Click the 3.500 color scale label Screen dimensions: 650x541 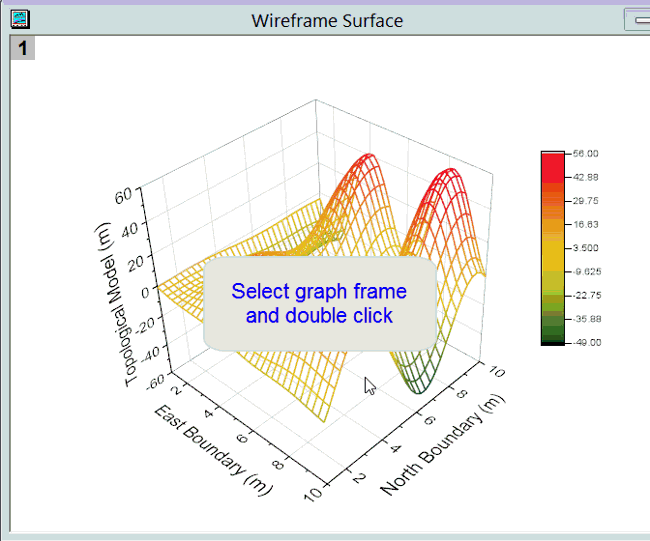coord(586,248)
